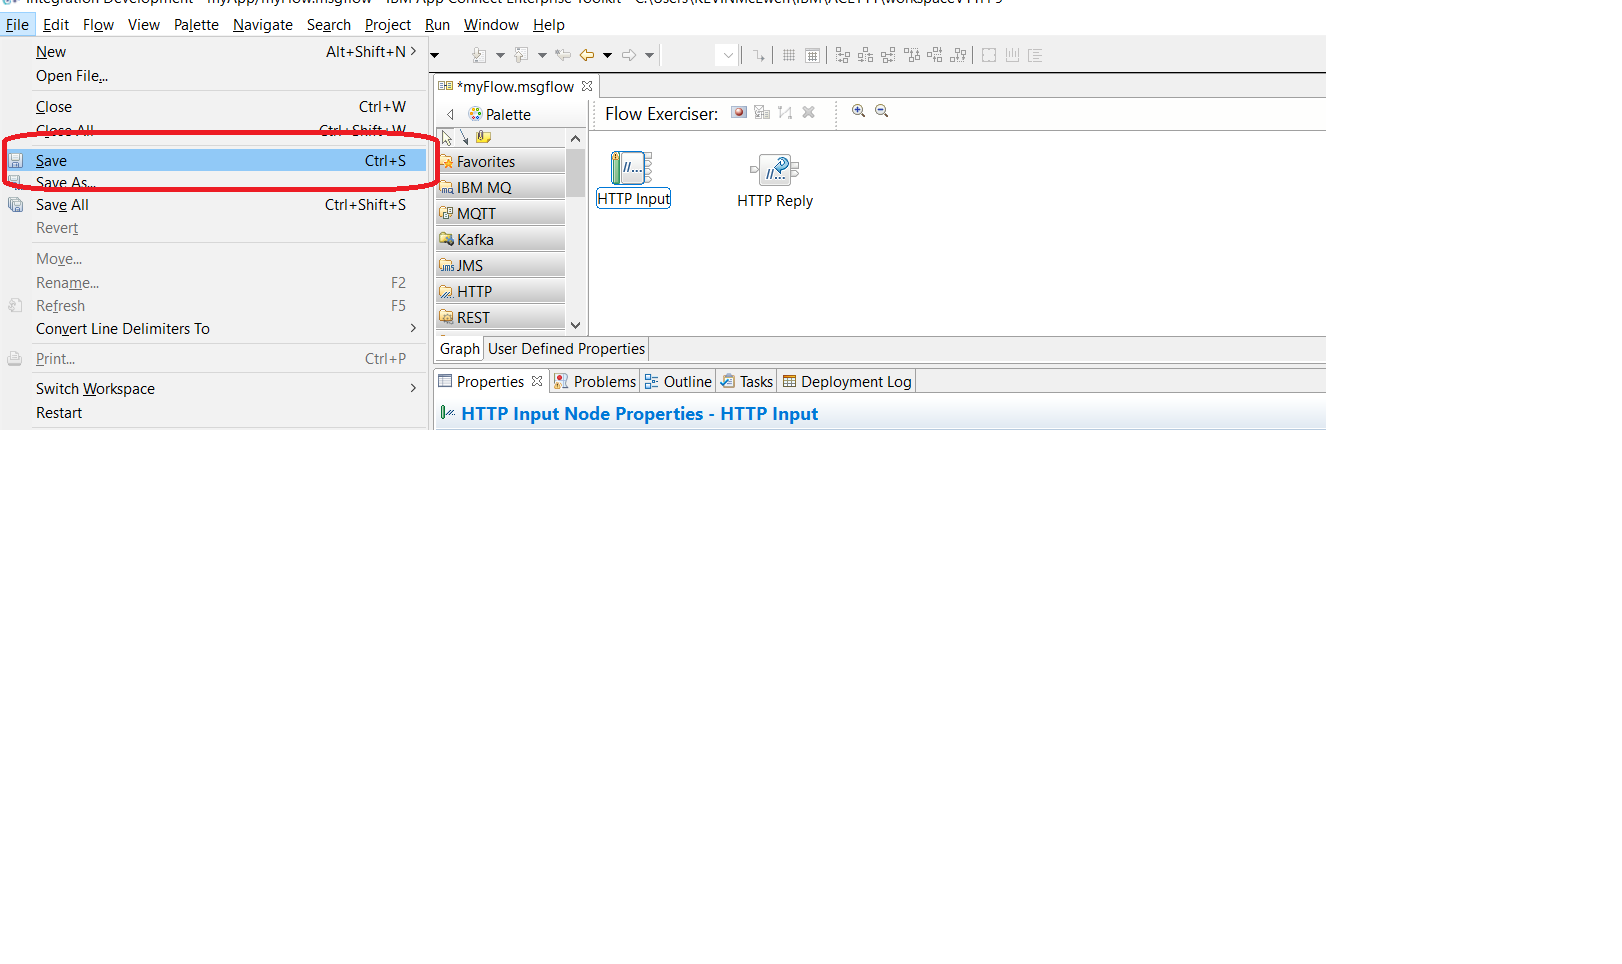The image size is (1622, 964).
Task: Pick the palette selection arrow tool
Action: (447, 138)
